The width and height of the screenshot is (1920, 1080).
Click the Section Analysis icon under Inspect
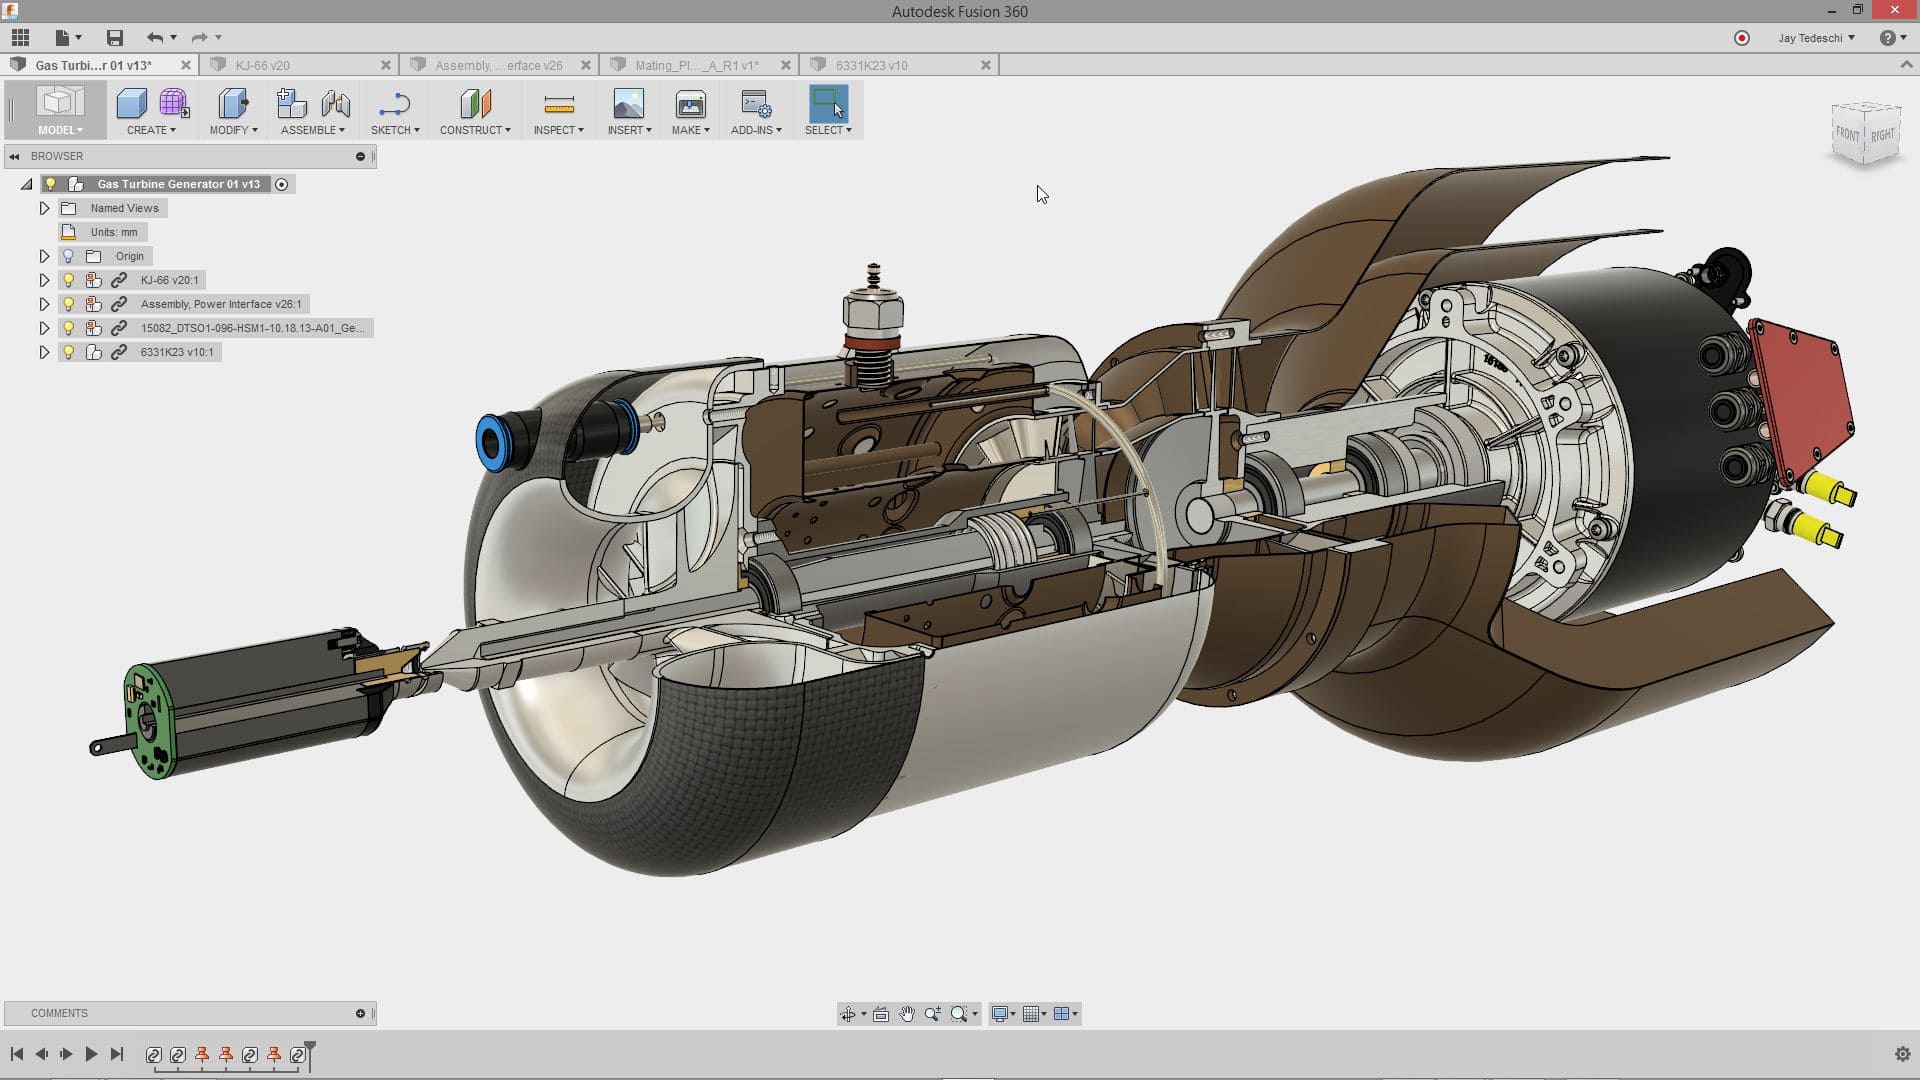pyautogui.click(x=558, y=130)
